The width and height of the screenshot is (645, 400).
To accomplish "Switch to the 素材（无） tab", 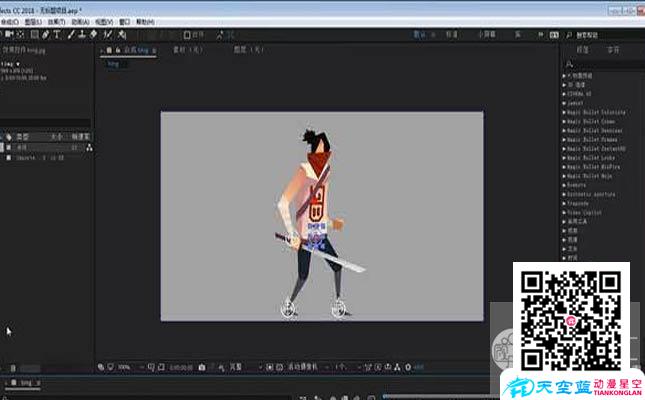I will (x=188, y=50).
